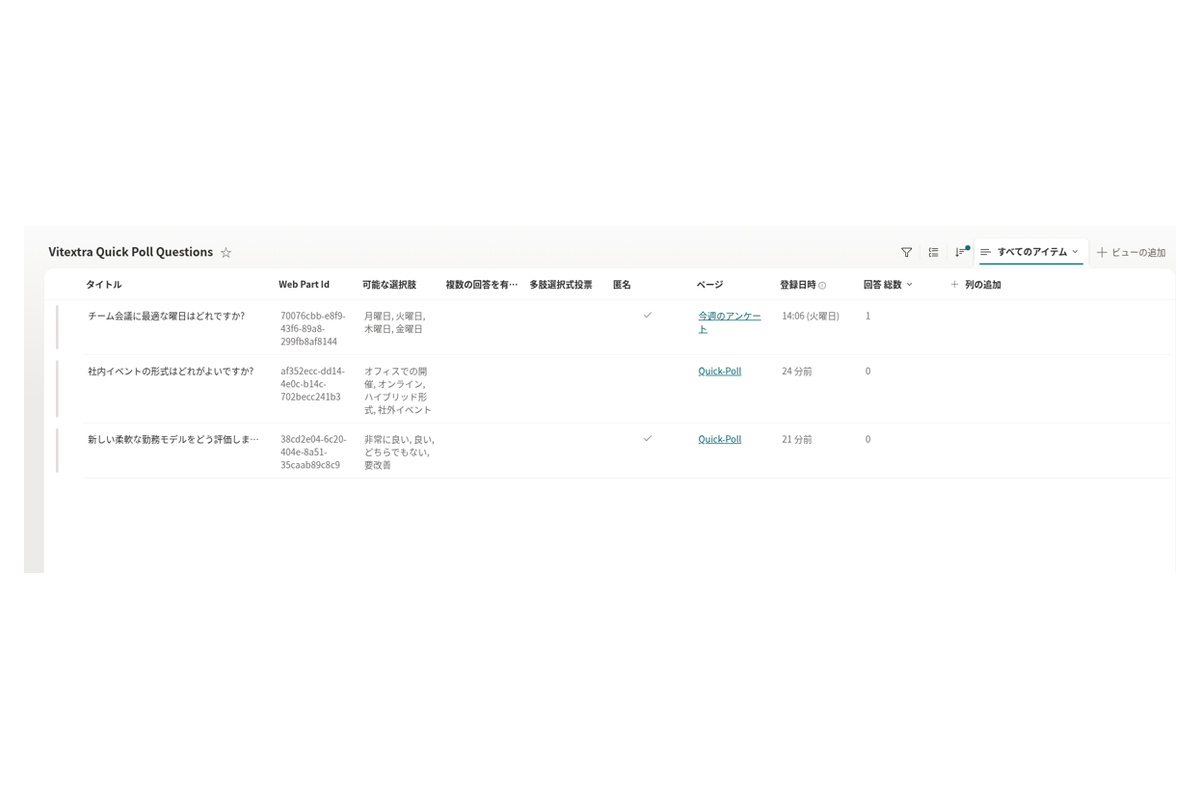This screenshot has height=800, width=1200.
Task: Open the filter pane with the funnel icon
Action: click(906, 253)
